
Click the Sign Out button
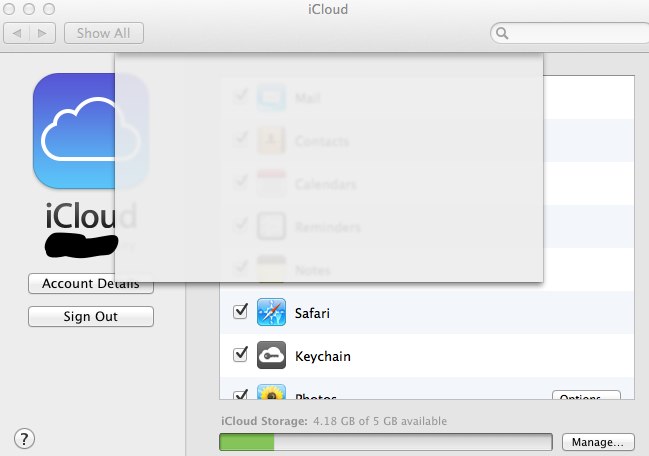(91, 317)
